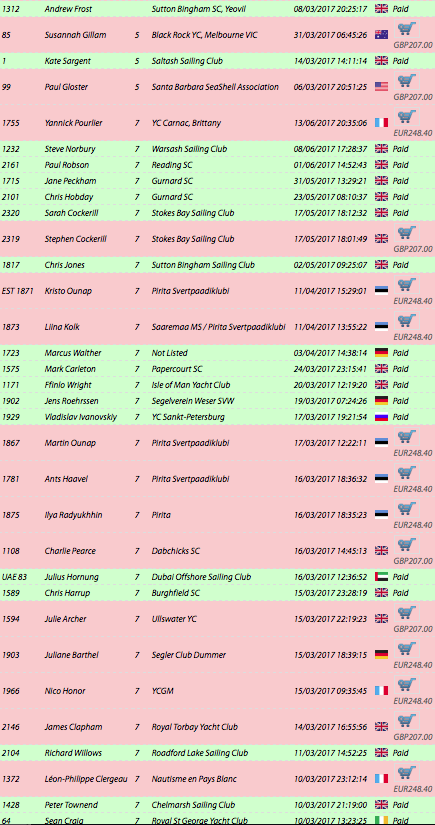Screen dimensions: 435x825
Task: Open the cart for Kristo Ounap
Action: (407, 286)
